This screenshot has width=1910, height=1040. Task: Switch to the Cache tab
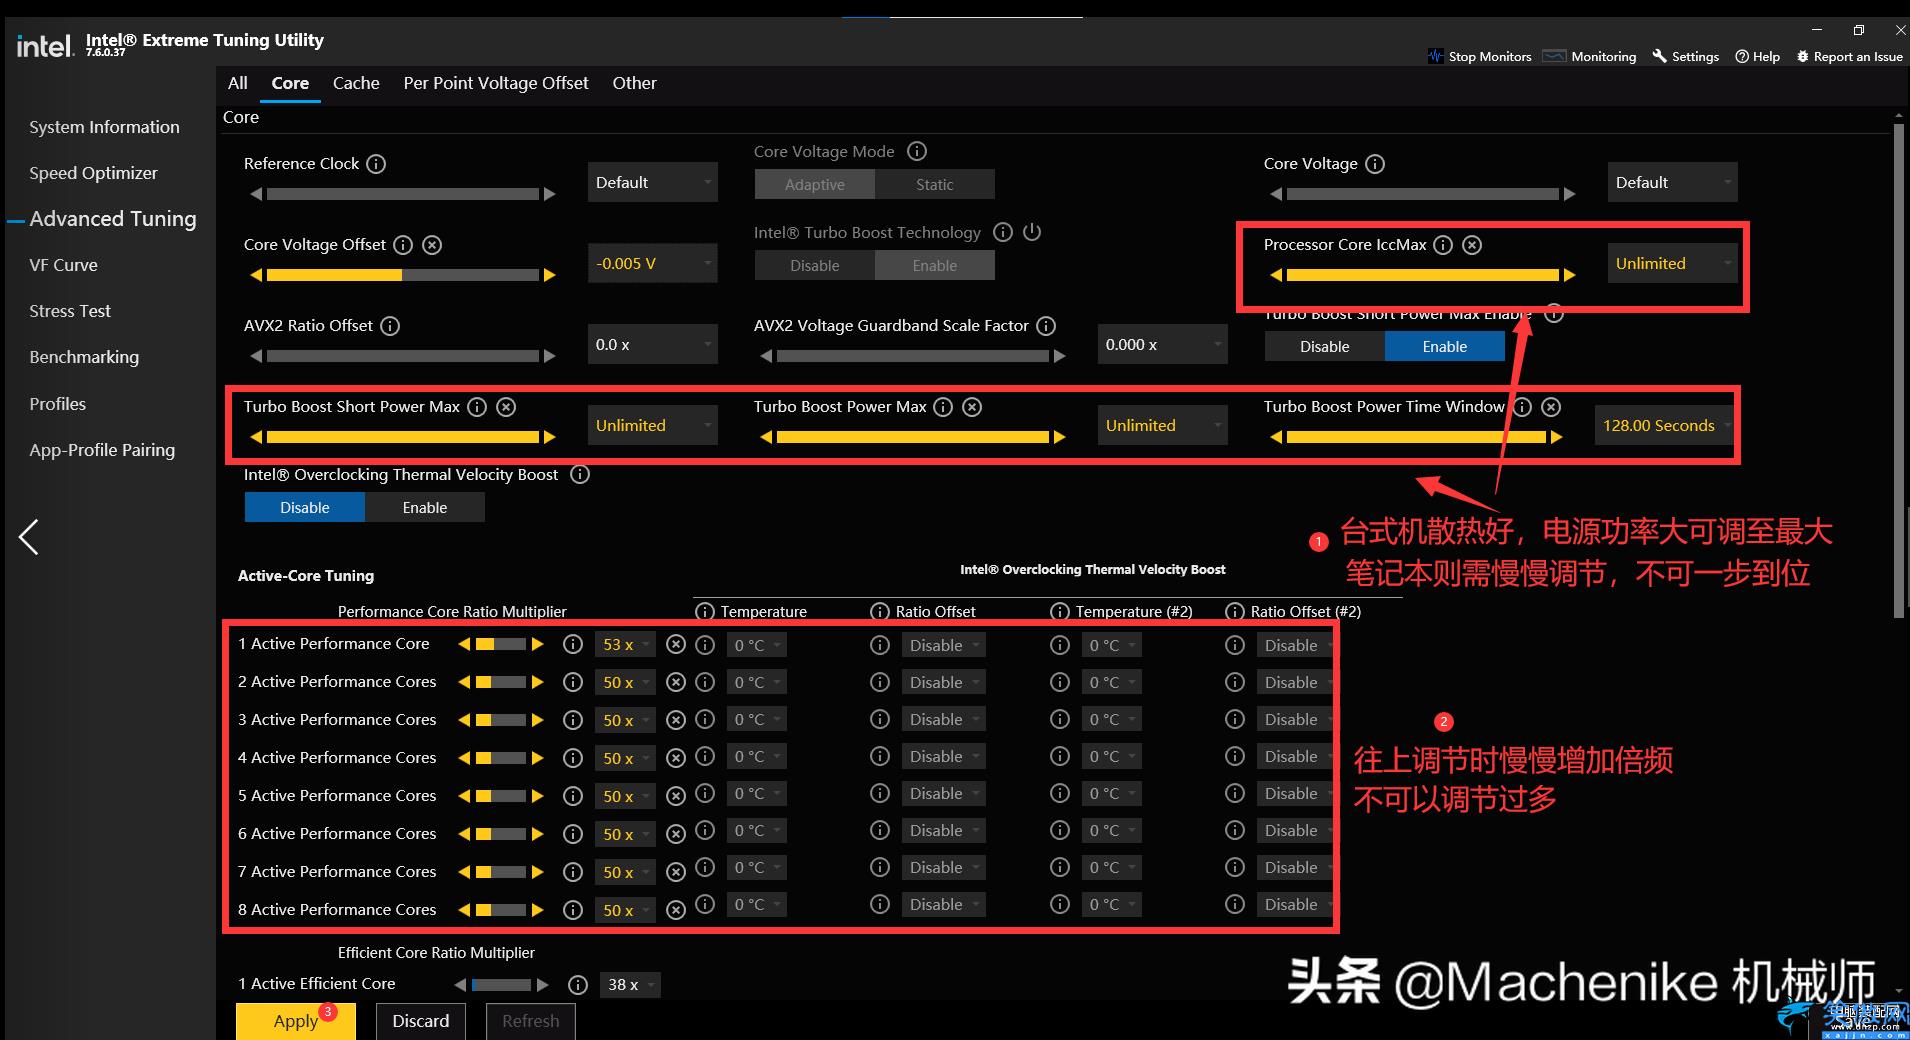[356, 83]
